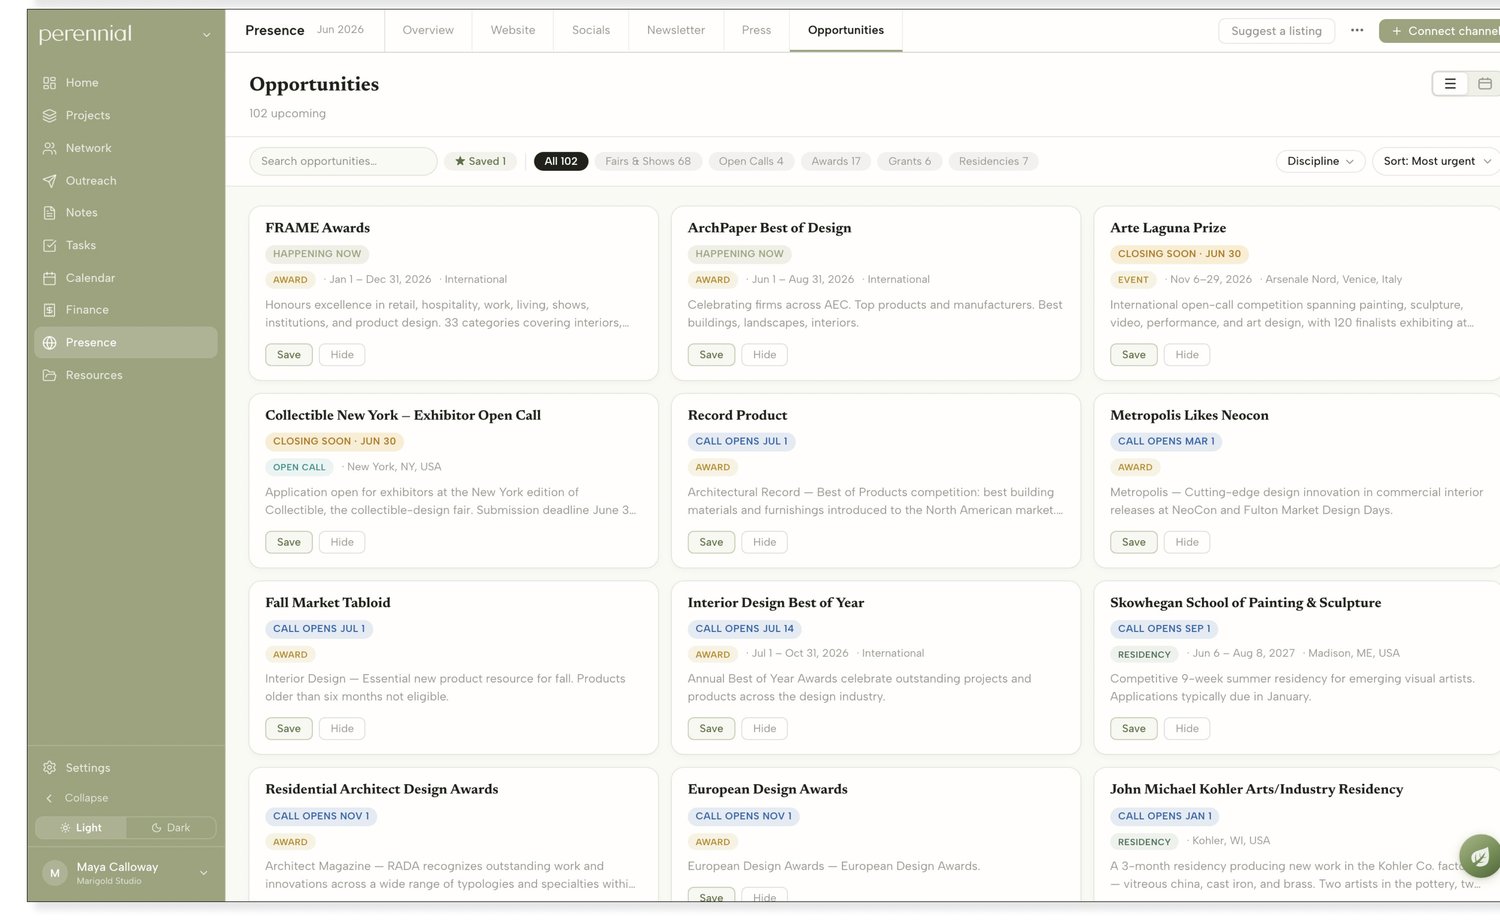This screenshot has height=924, width=1500.
Task: Filter by Awards 17
Action: (x=836, y=161)
